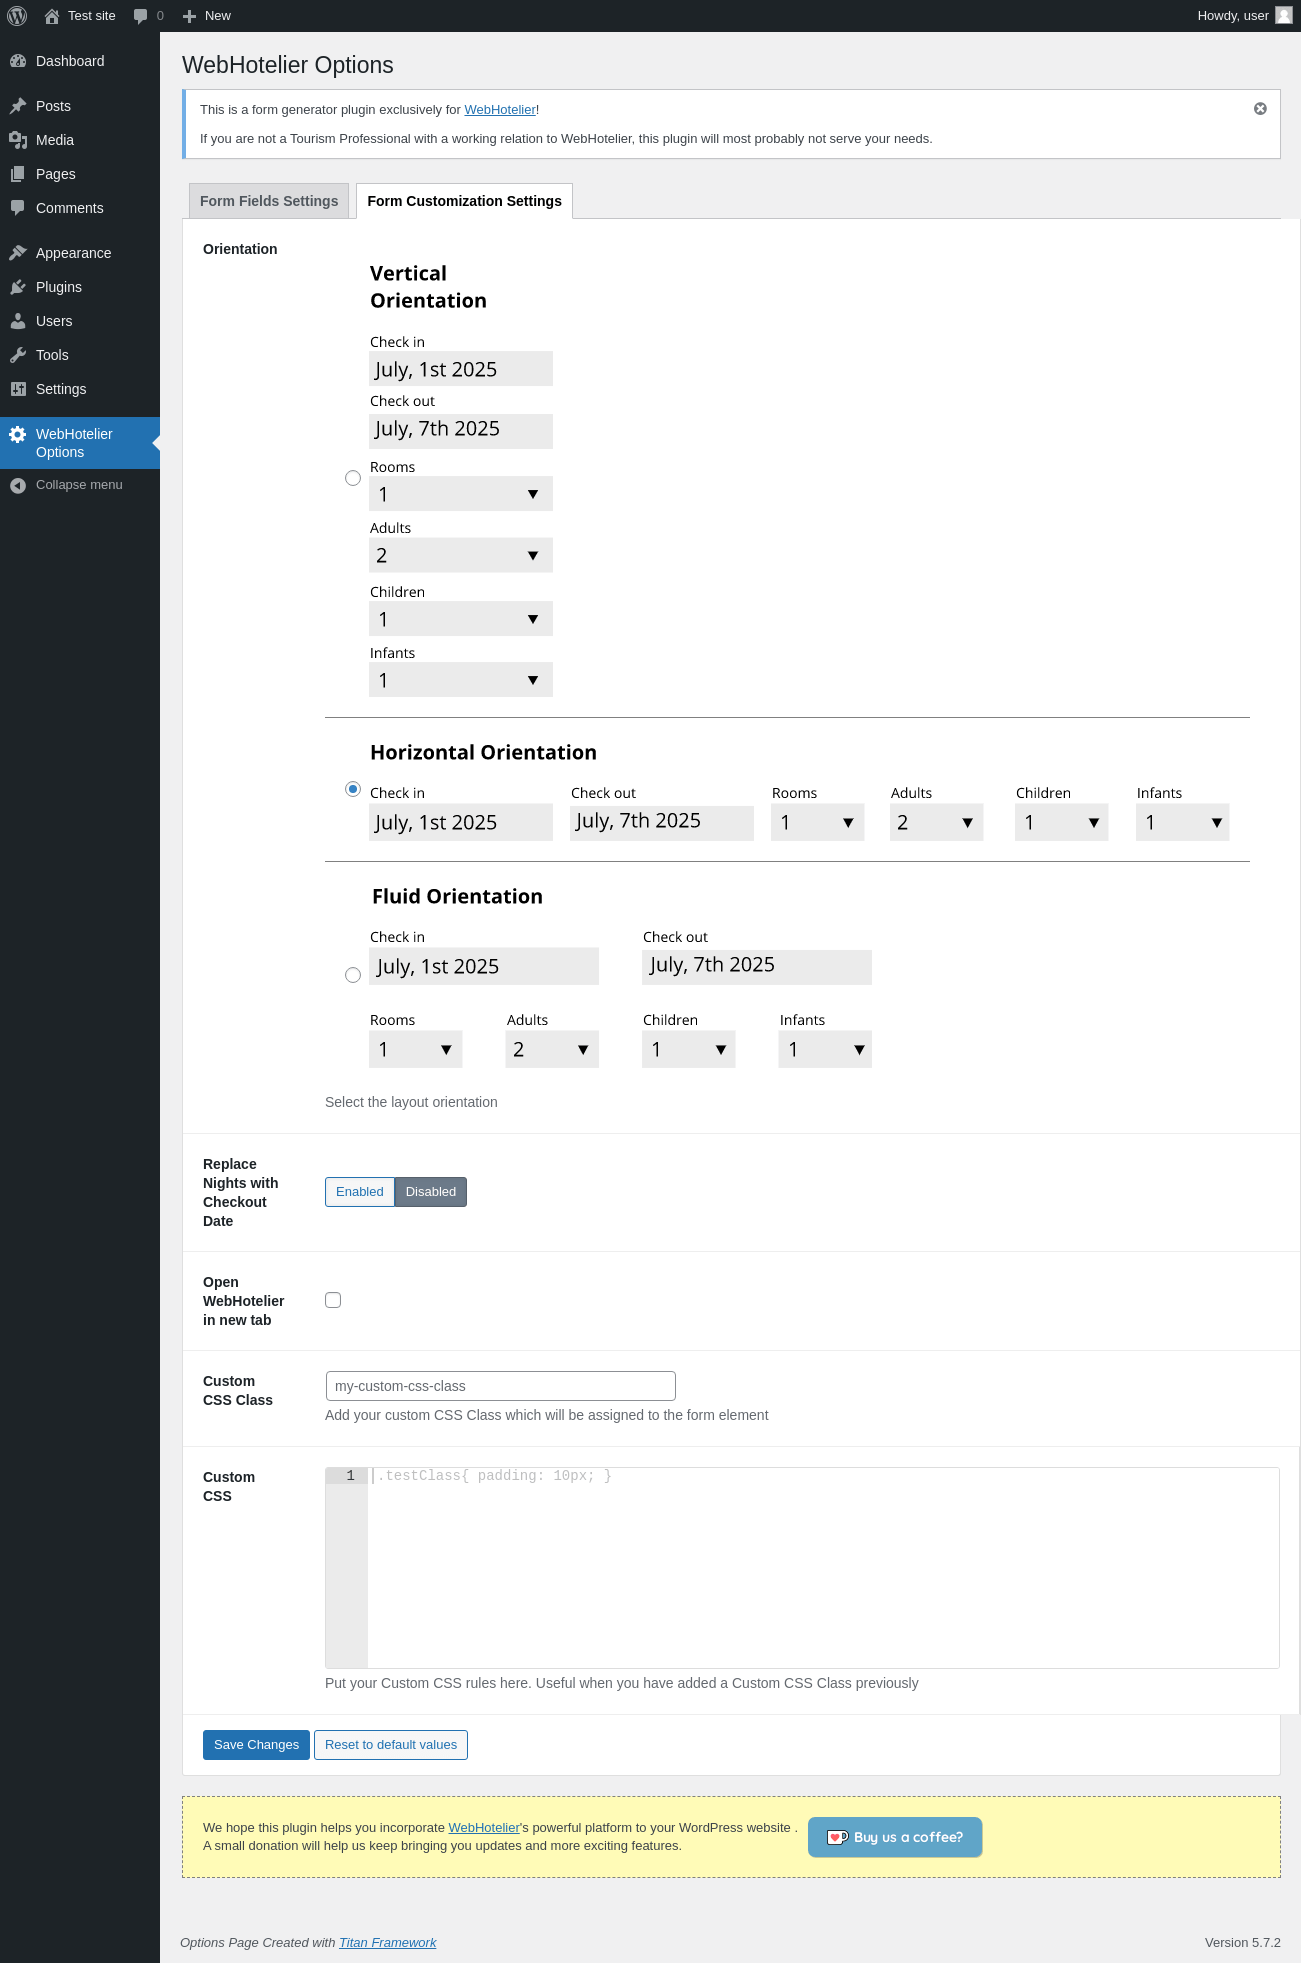The height and width of the screenshot is (1963, 1301).
Task: Click the 'Version 5.7.2' footer text
Action: (x=1243, y=1943)
